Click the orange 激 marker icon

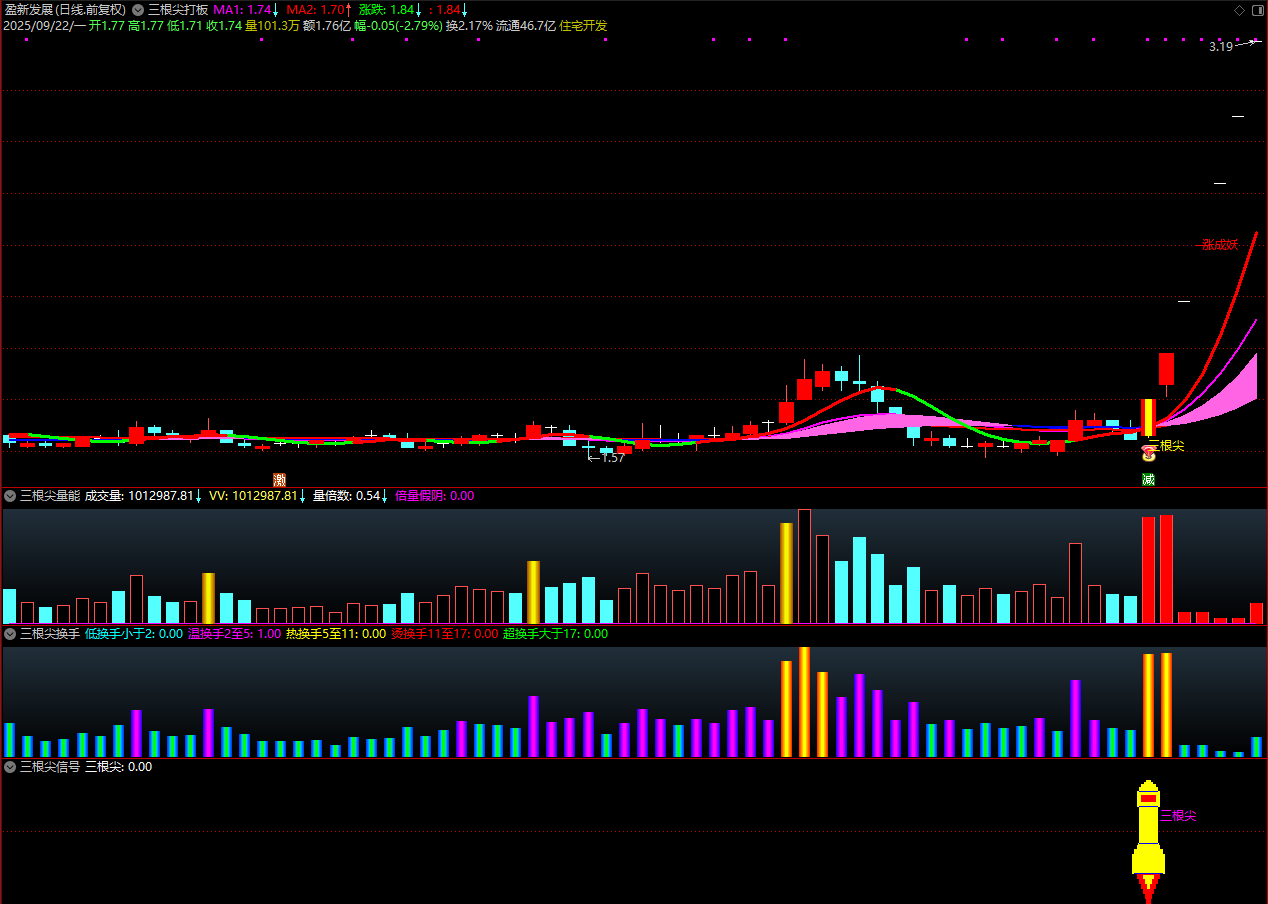[x=279, y=480]
